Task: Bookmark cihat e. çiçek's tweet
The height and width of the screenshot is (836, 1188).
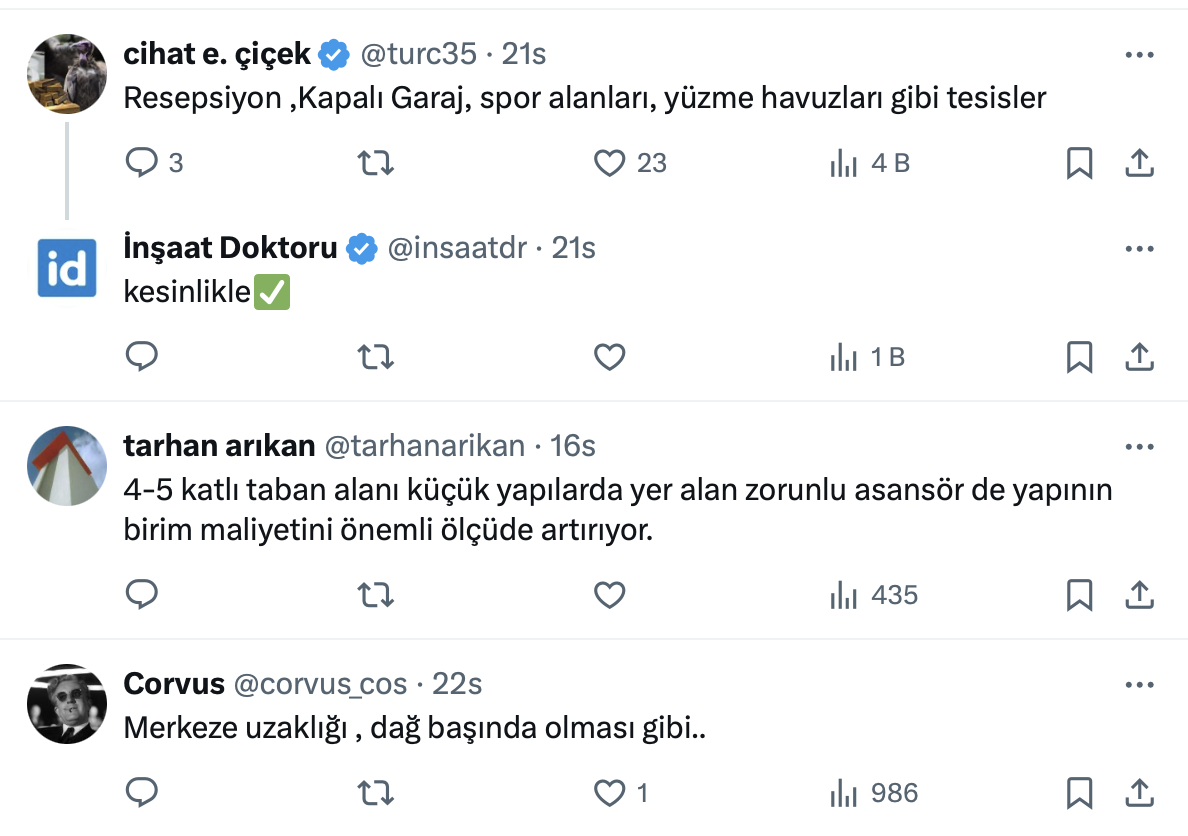Action: point(1079,163)
